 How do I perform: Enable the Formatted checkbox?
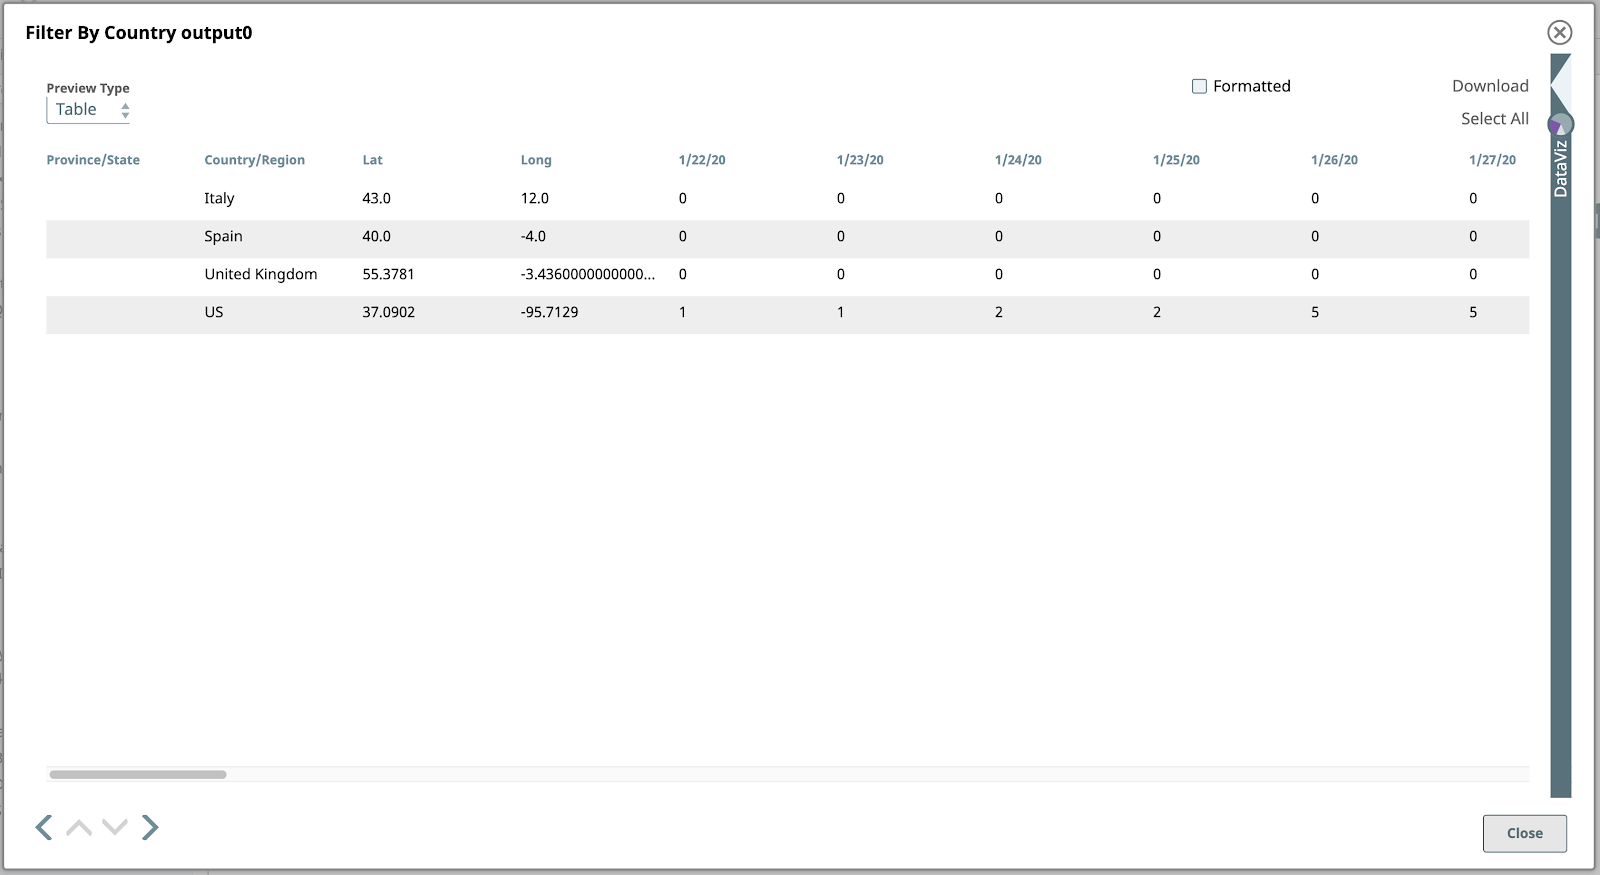(1199, 86)
